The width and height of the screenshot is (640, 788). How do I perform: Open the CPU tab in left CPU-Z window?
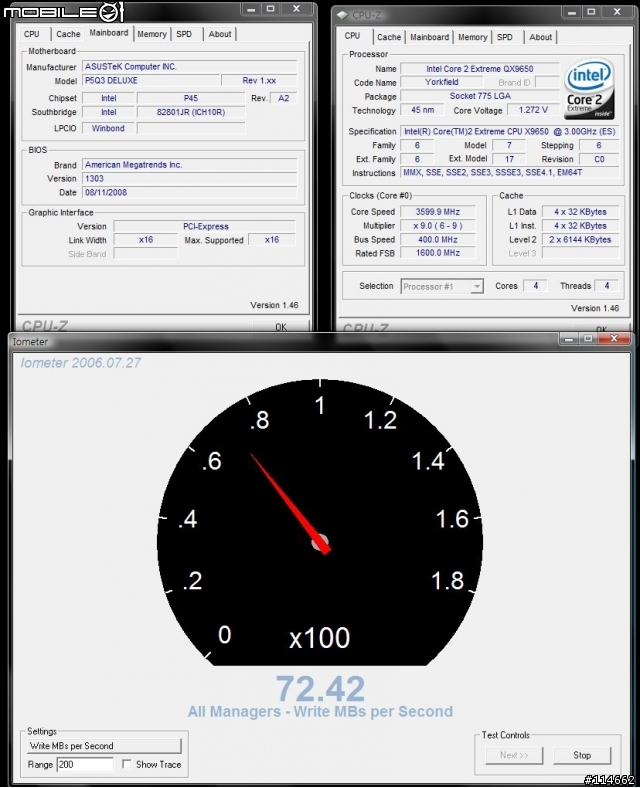pyautogui.click(x=32, y=34)
